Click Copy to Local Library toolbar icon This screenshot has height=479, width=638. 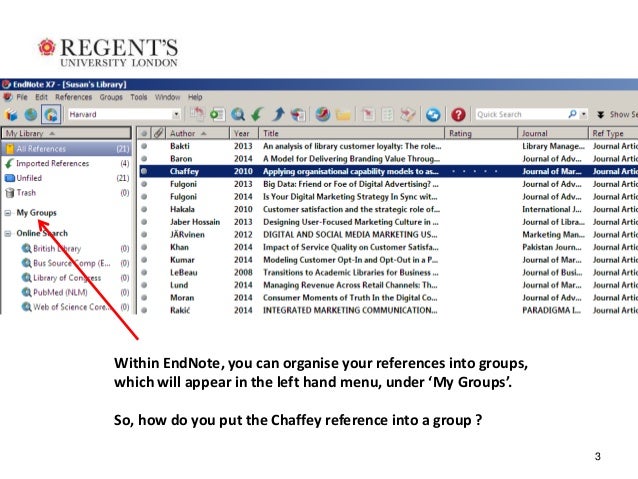click(x=197, y=114)
